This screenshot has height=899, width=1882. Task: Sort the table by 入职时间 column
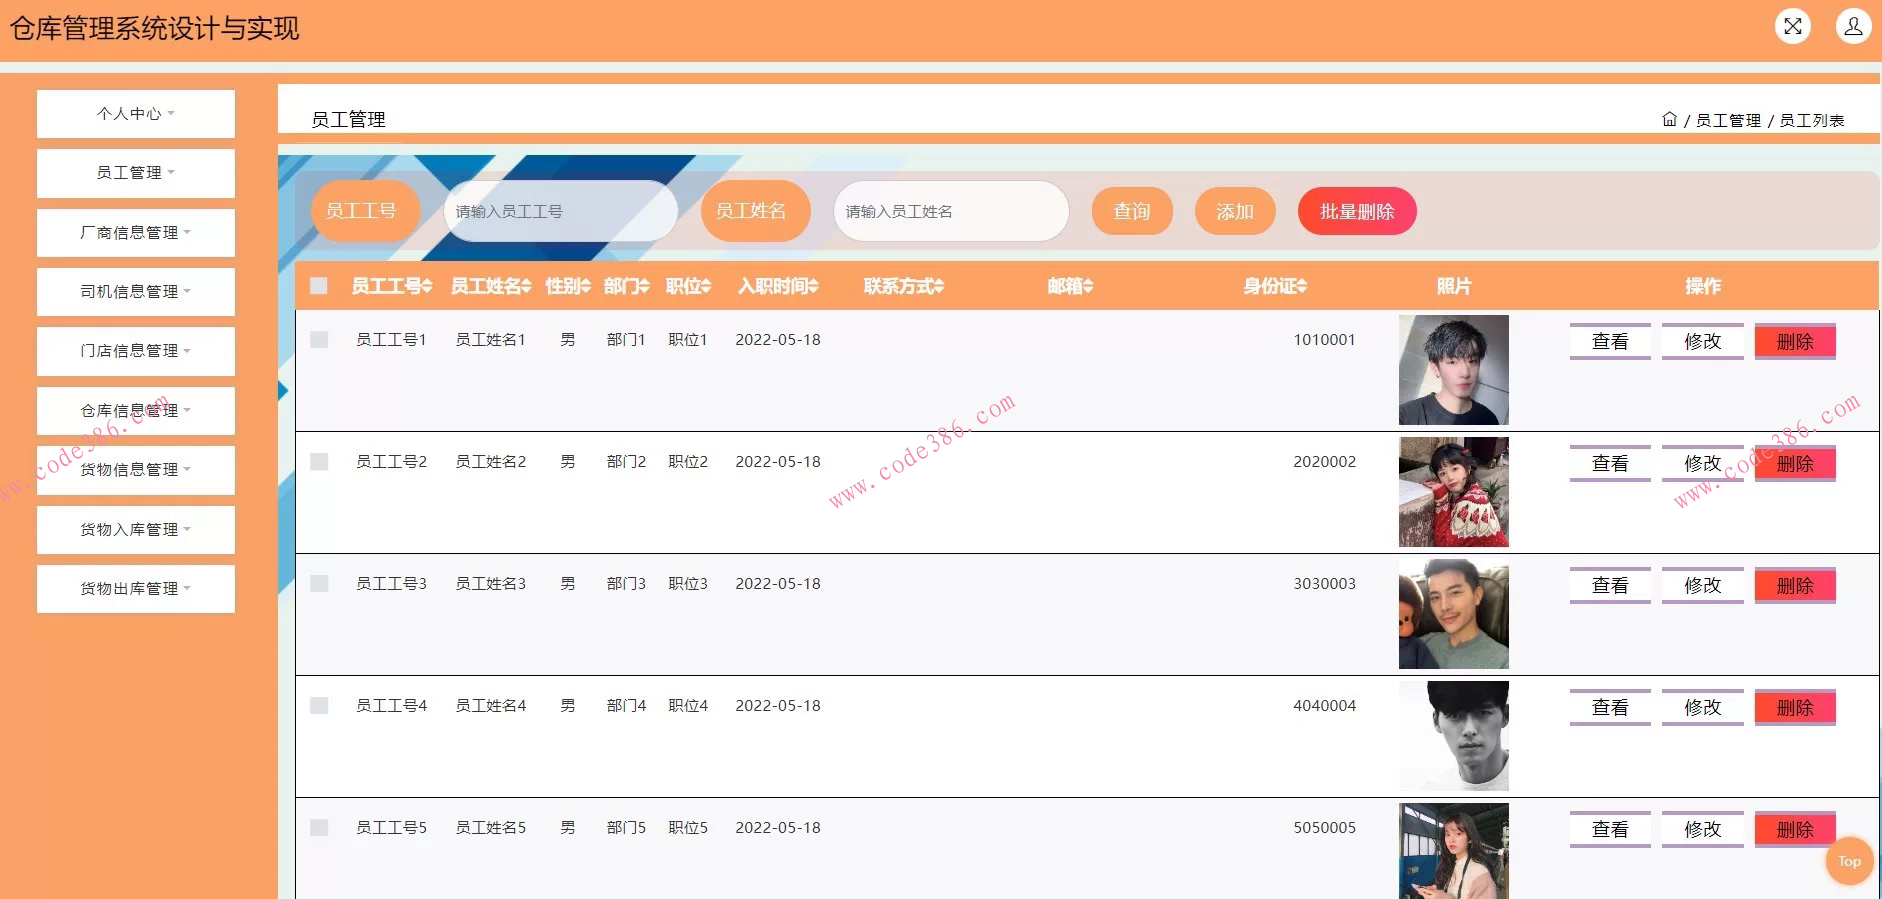click(x=778, y=286)
